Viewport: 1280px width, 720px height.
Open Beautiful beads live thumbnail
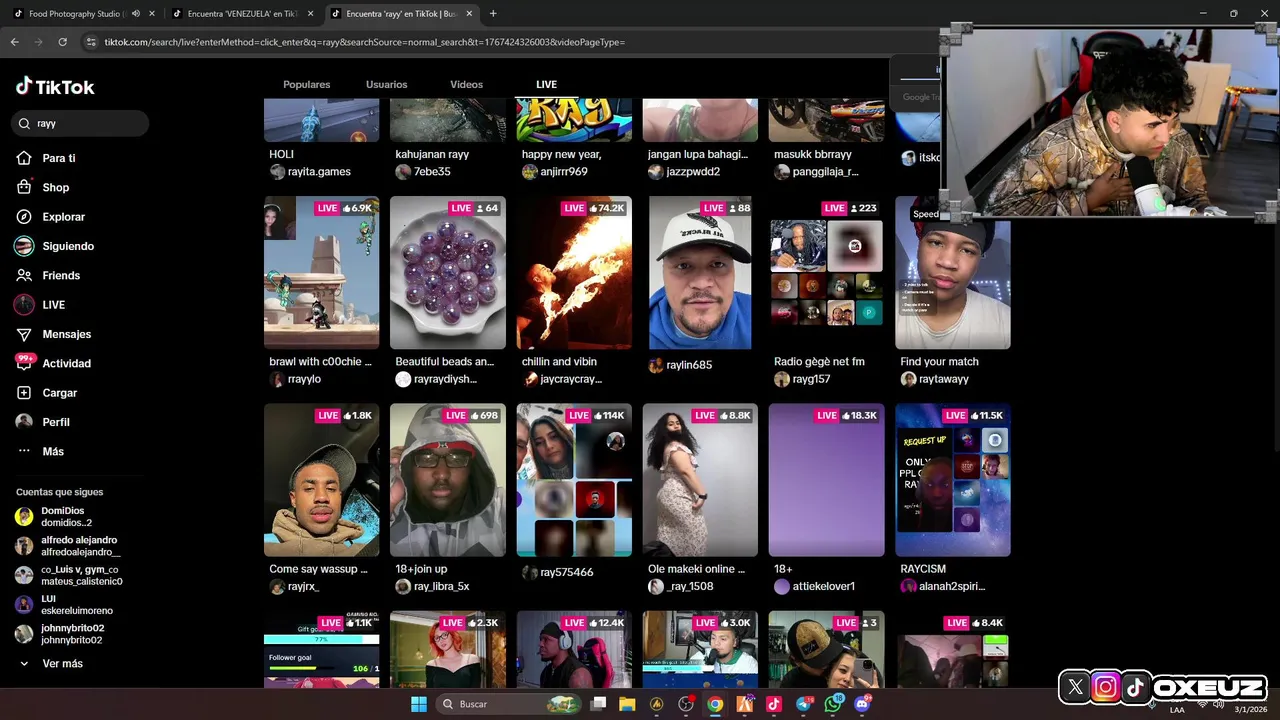click(447, 272)
